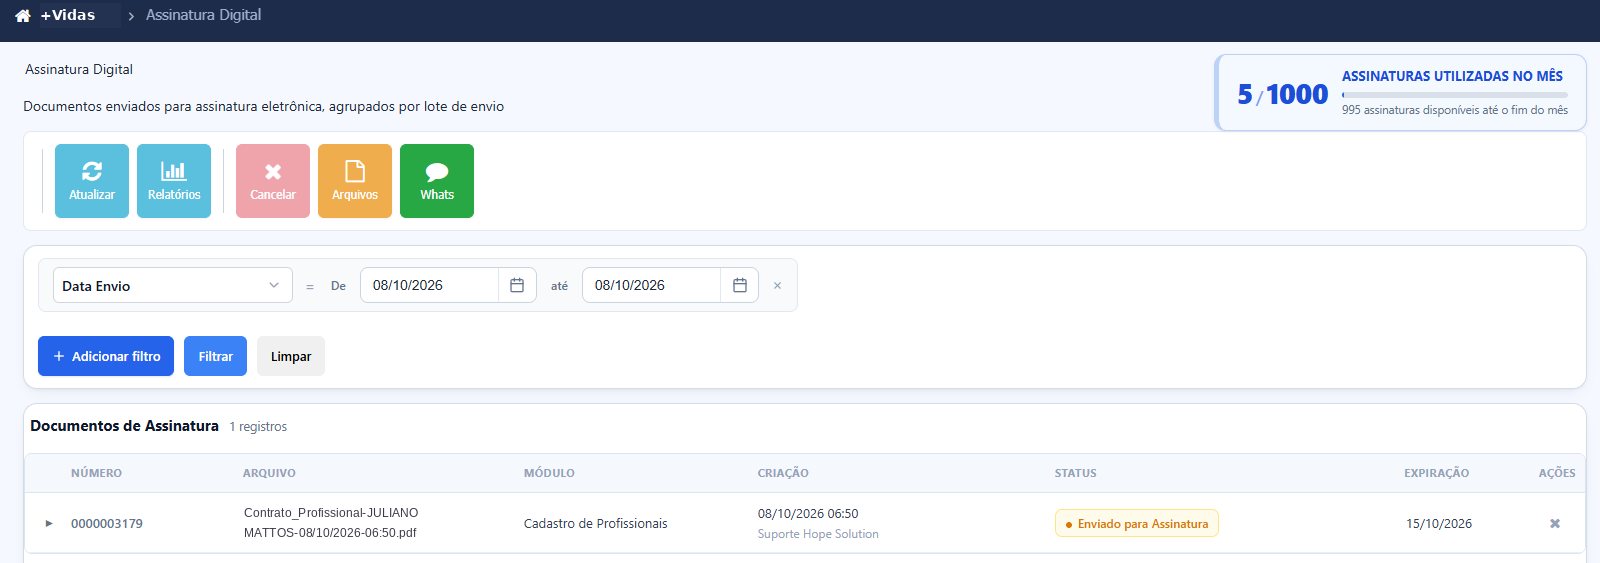Select the Assinatura Digital breadcrumb
This screenshot has width=1600, height=563.
click(x=203, y=15)
